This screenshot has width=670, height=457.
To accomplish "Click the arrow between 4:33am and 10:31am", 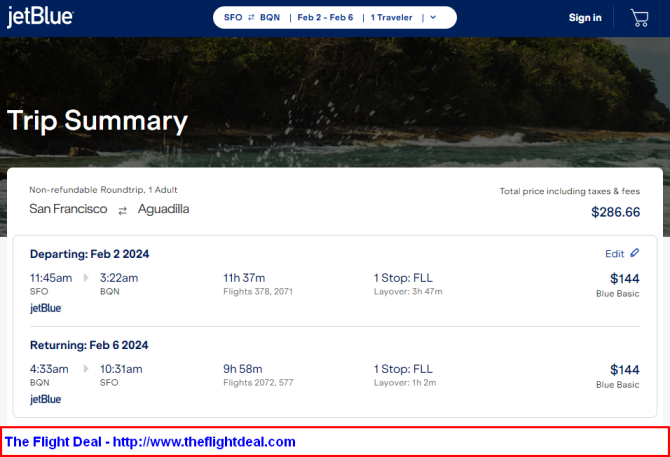I will click(x=86, y=369).
